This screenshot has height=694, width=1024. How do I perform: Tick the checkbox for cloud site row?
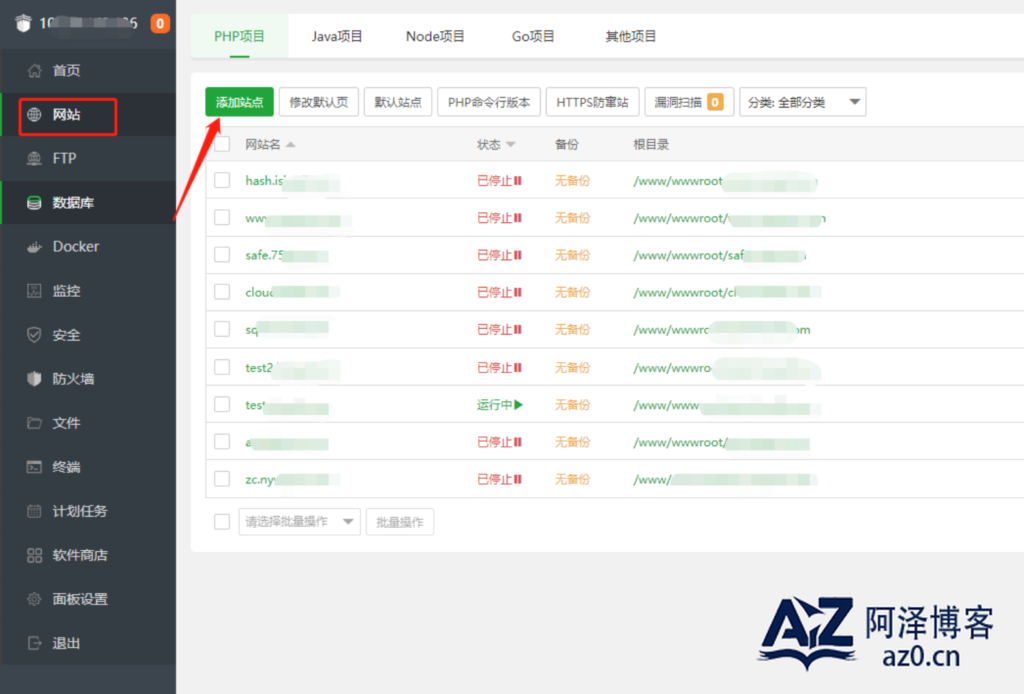click(x=222, y=292)
